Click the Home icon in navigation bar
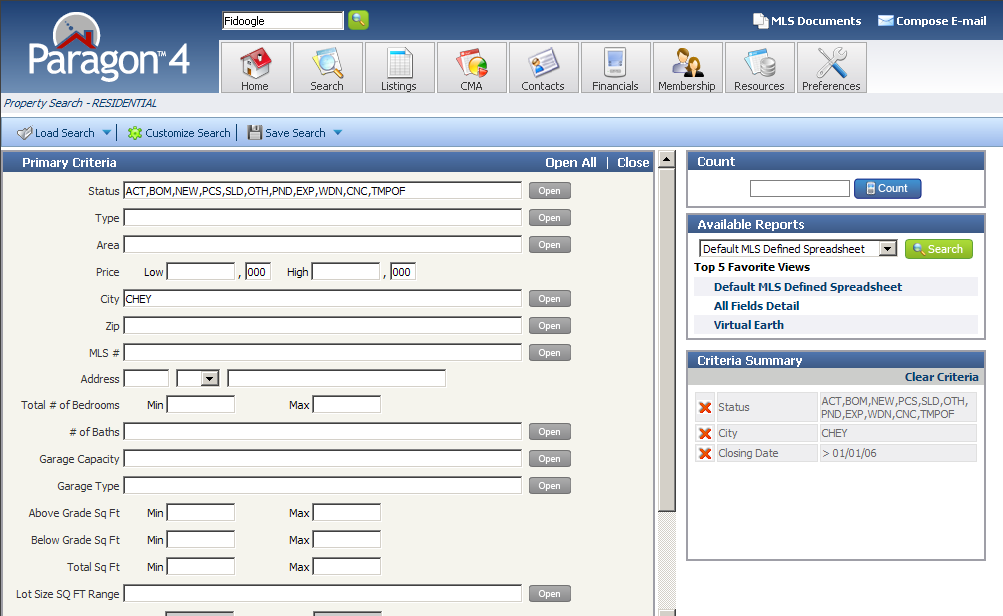The width and height of the screenshot is (1003, 616). click(x=255, y=64)
